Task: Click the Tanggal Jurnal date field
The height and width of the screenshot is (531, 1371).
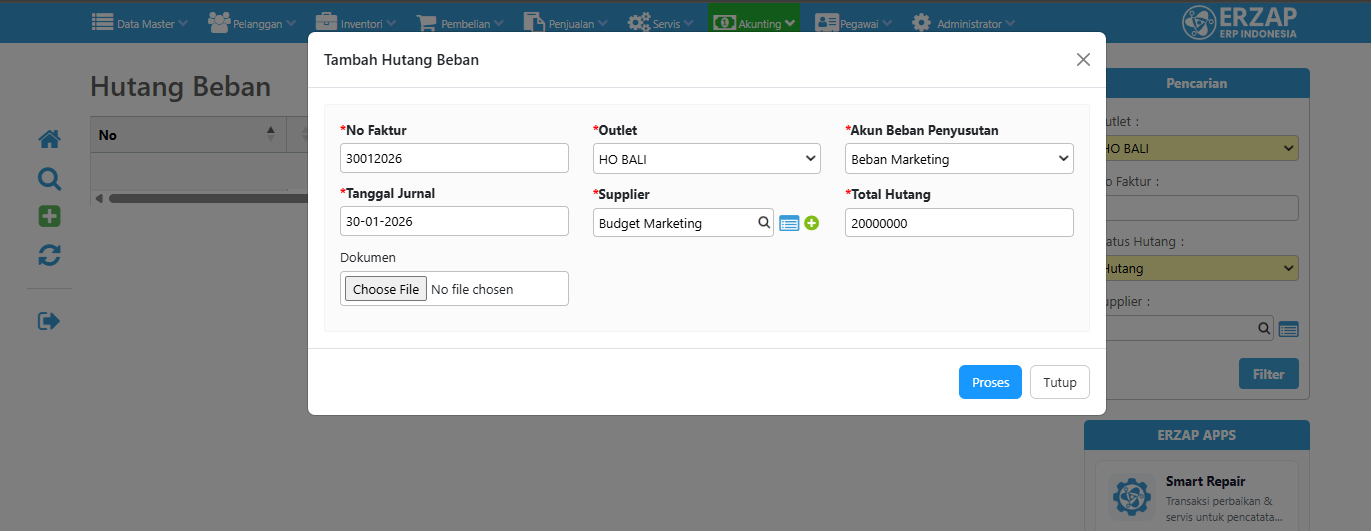Action: coord(454,221)
